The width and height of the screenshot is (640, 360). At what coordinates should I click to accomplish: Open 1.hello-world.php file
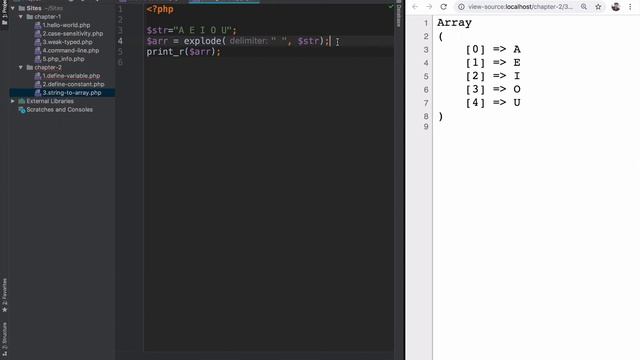pyautogui.click(x=66, y=25)
